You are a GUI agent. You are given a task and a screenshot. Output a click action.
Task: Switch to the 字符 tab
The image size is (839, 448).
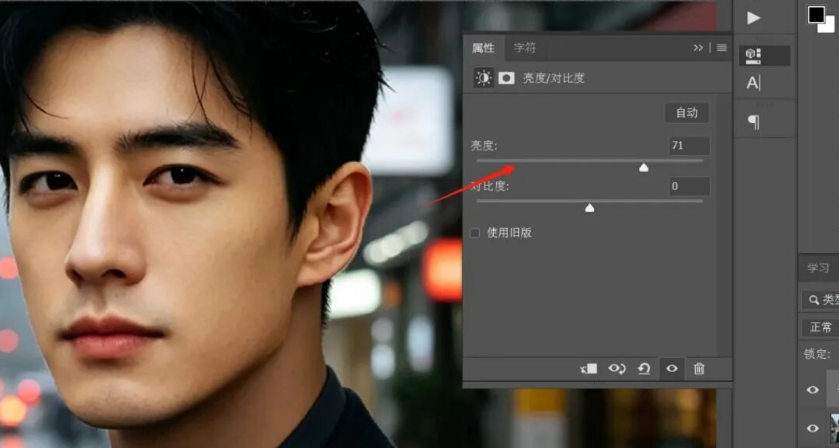click(x=524, y=49)
